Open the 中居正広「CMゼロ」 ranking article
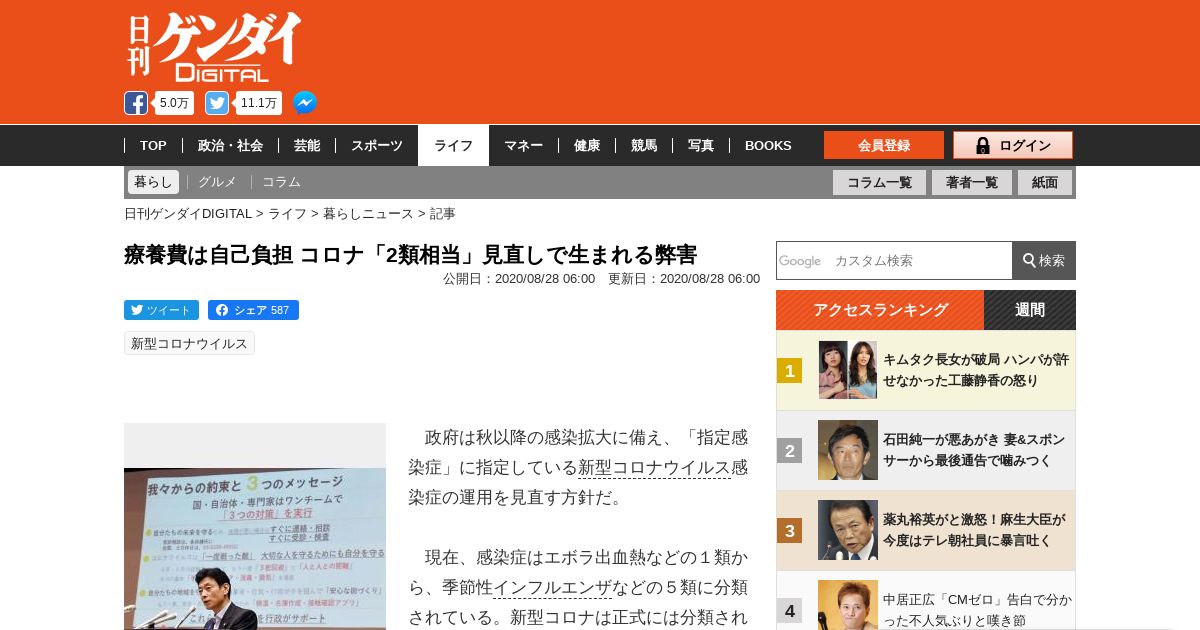1200x630 pixels. pos(977,610)
